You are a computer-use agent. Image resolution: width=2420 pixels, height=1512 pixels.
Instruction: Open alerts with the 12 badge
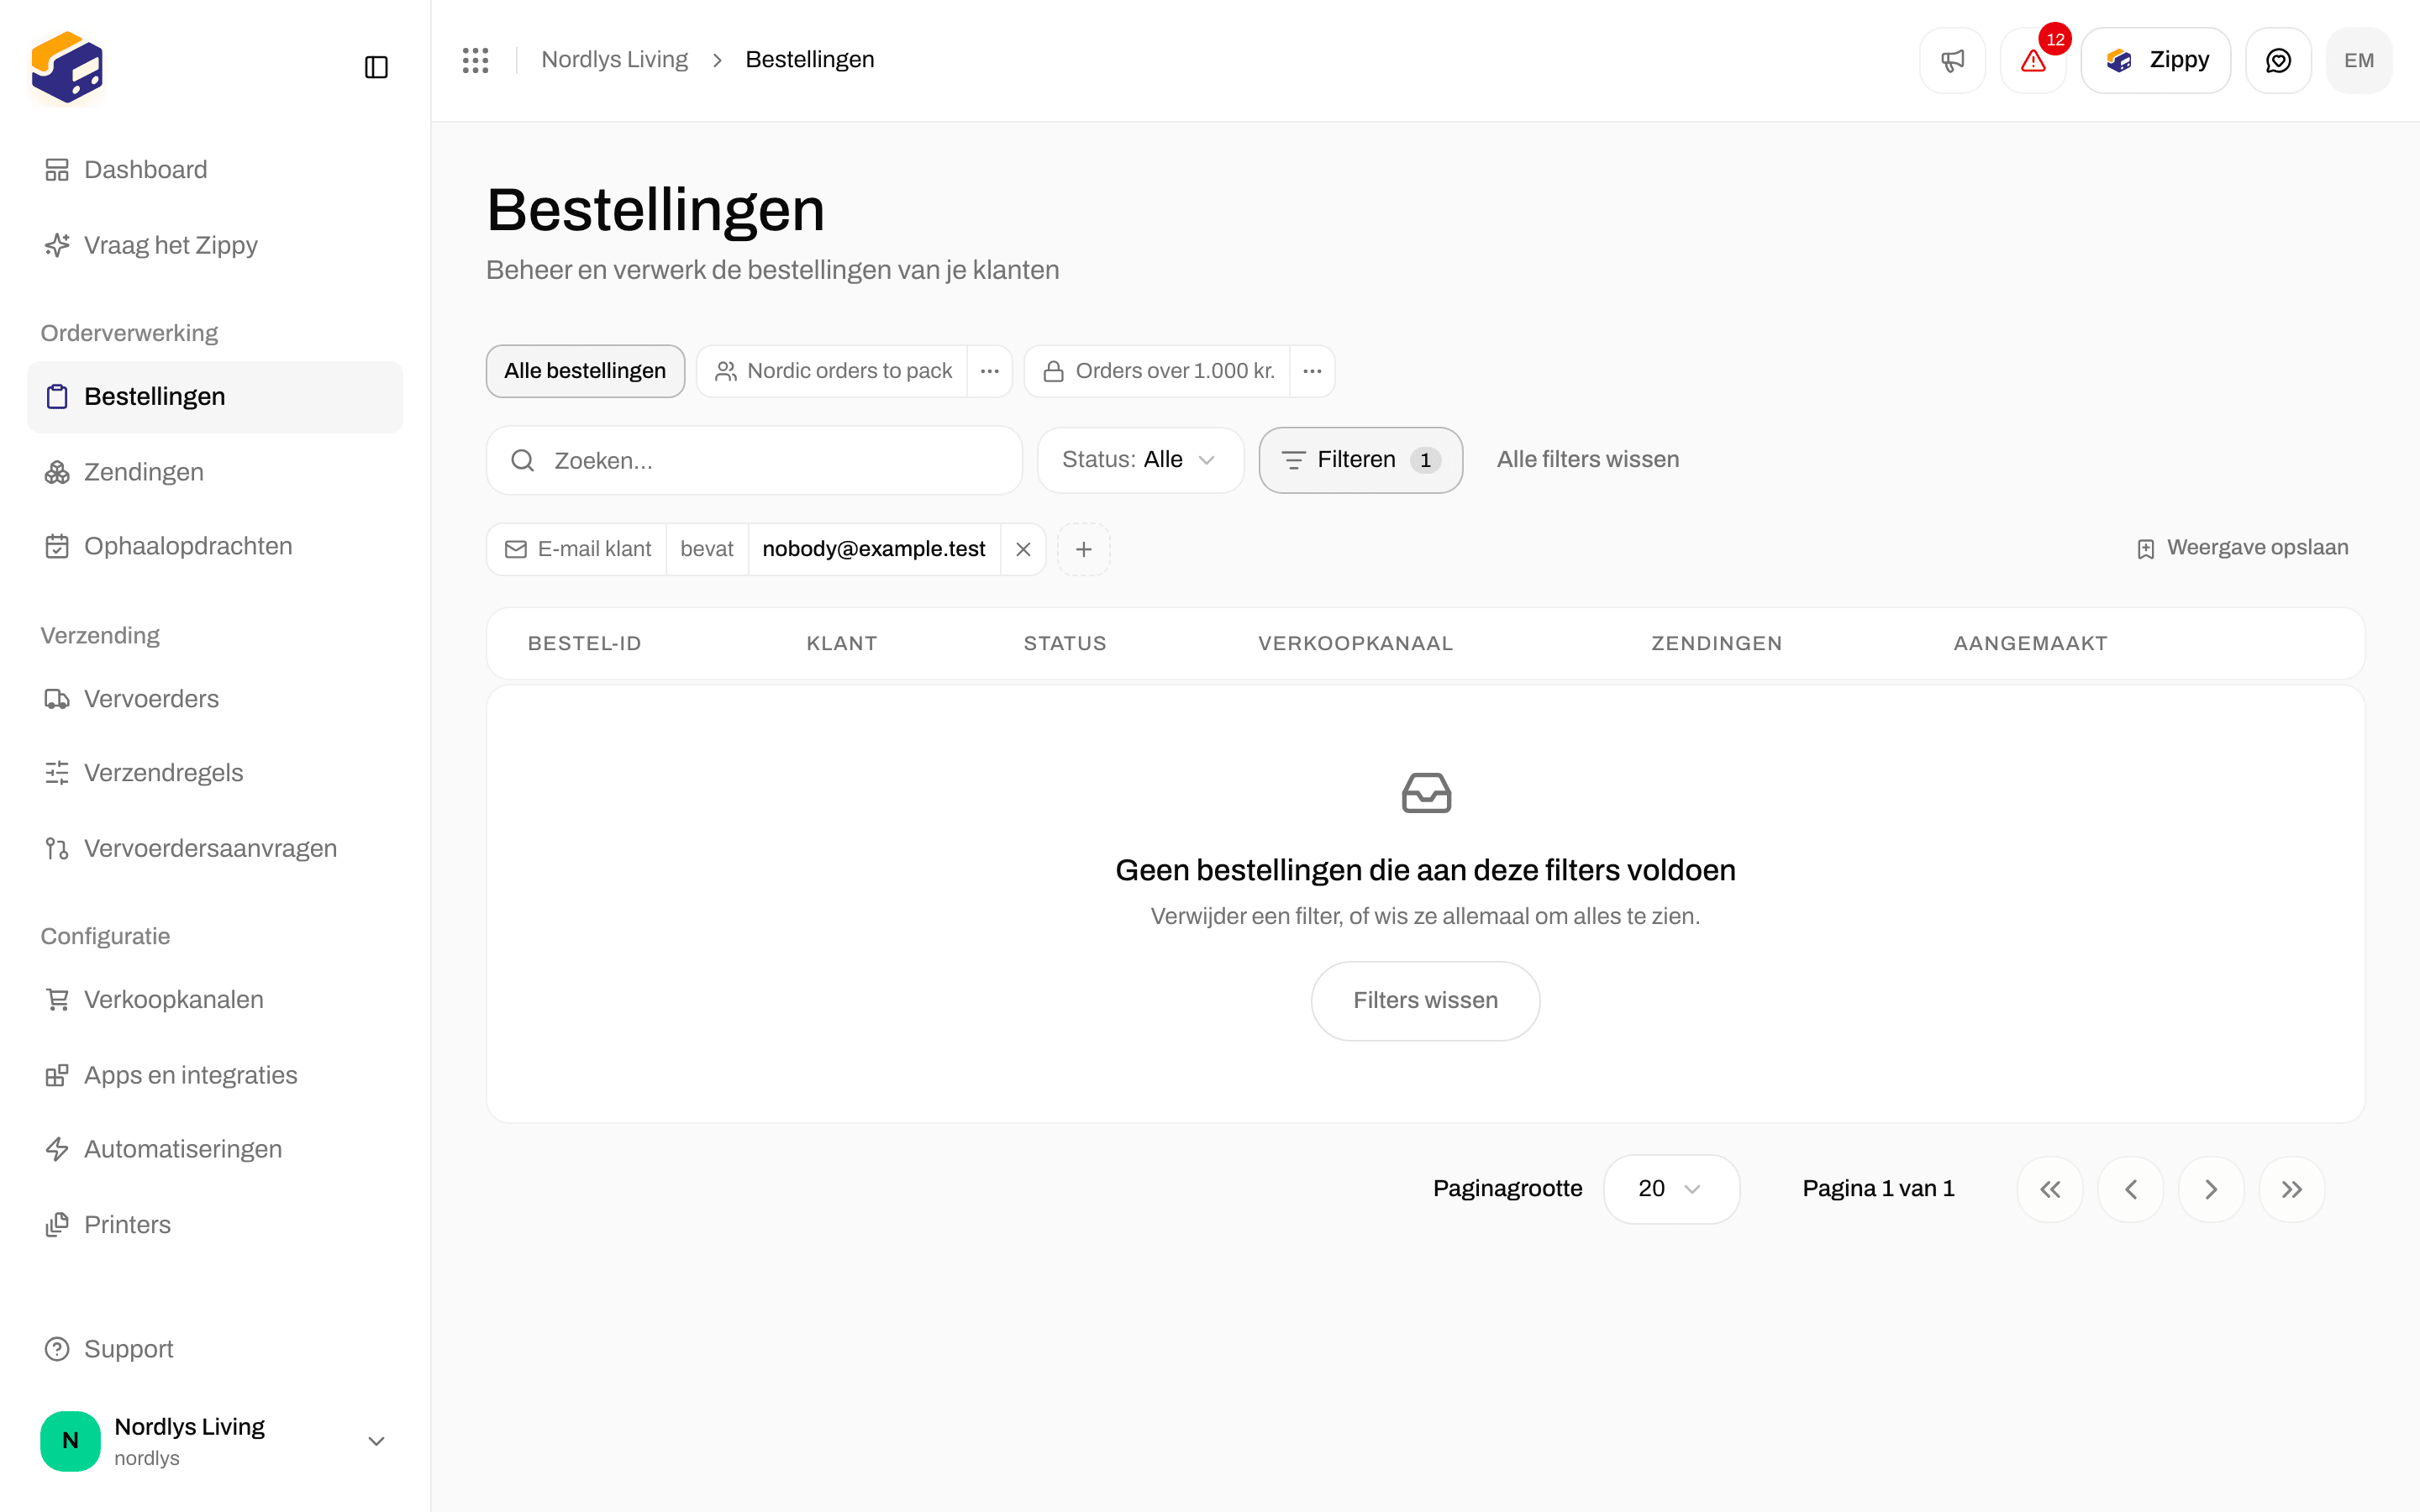tap(2033, 60)
